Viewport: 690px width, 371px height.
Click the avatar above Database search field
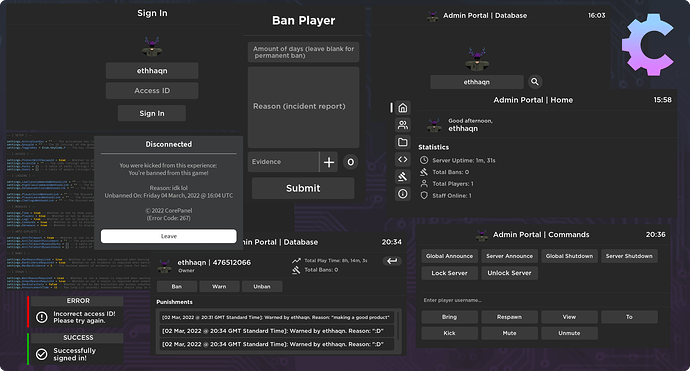pyautogui.click(x=477, y=59)
